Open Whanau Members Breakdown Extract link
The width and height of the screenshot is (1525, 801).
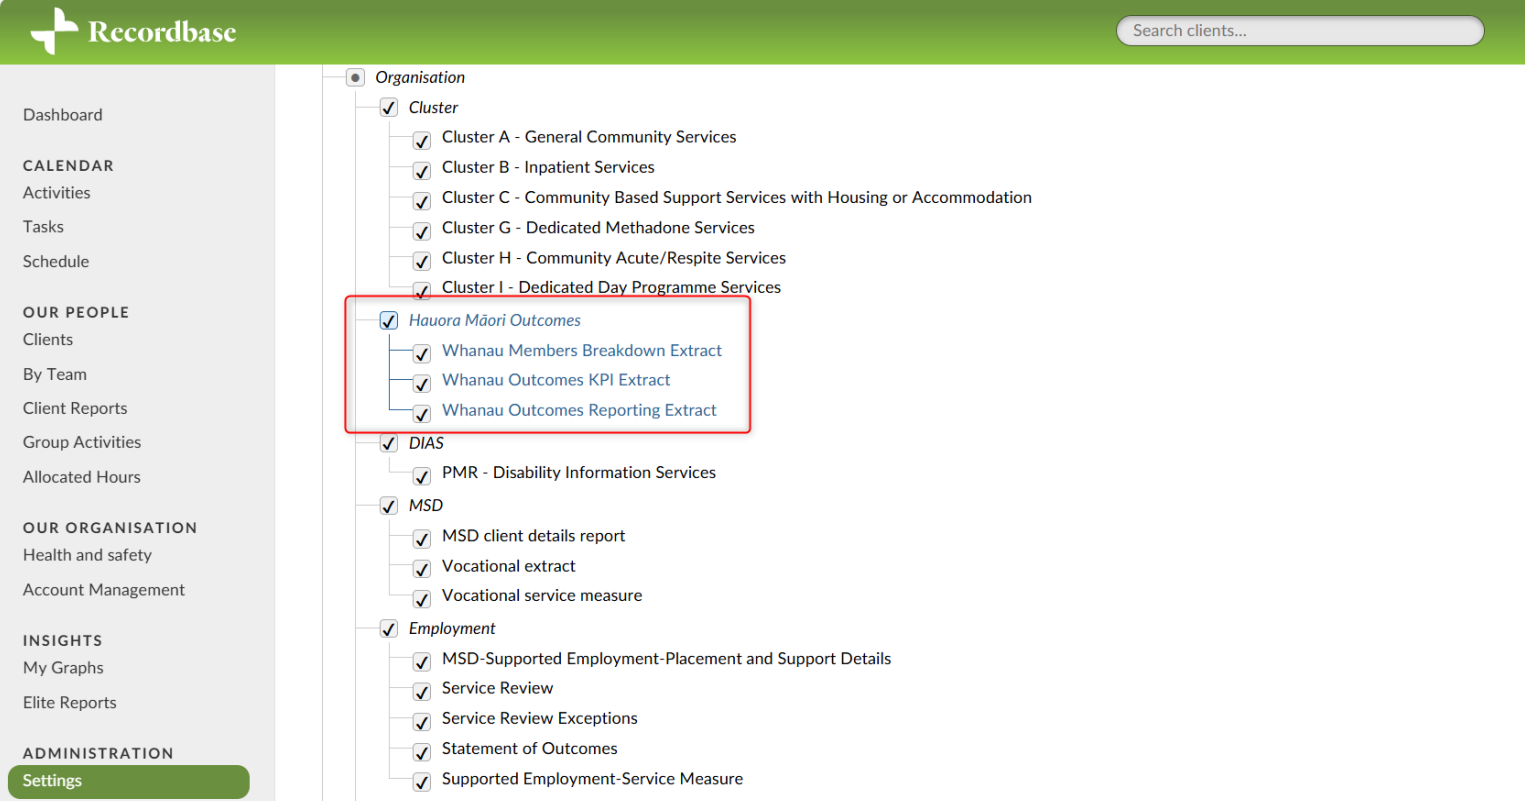pos(582,350)
